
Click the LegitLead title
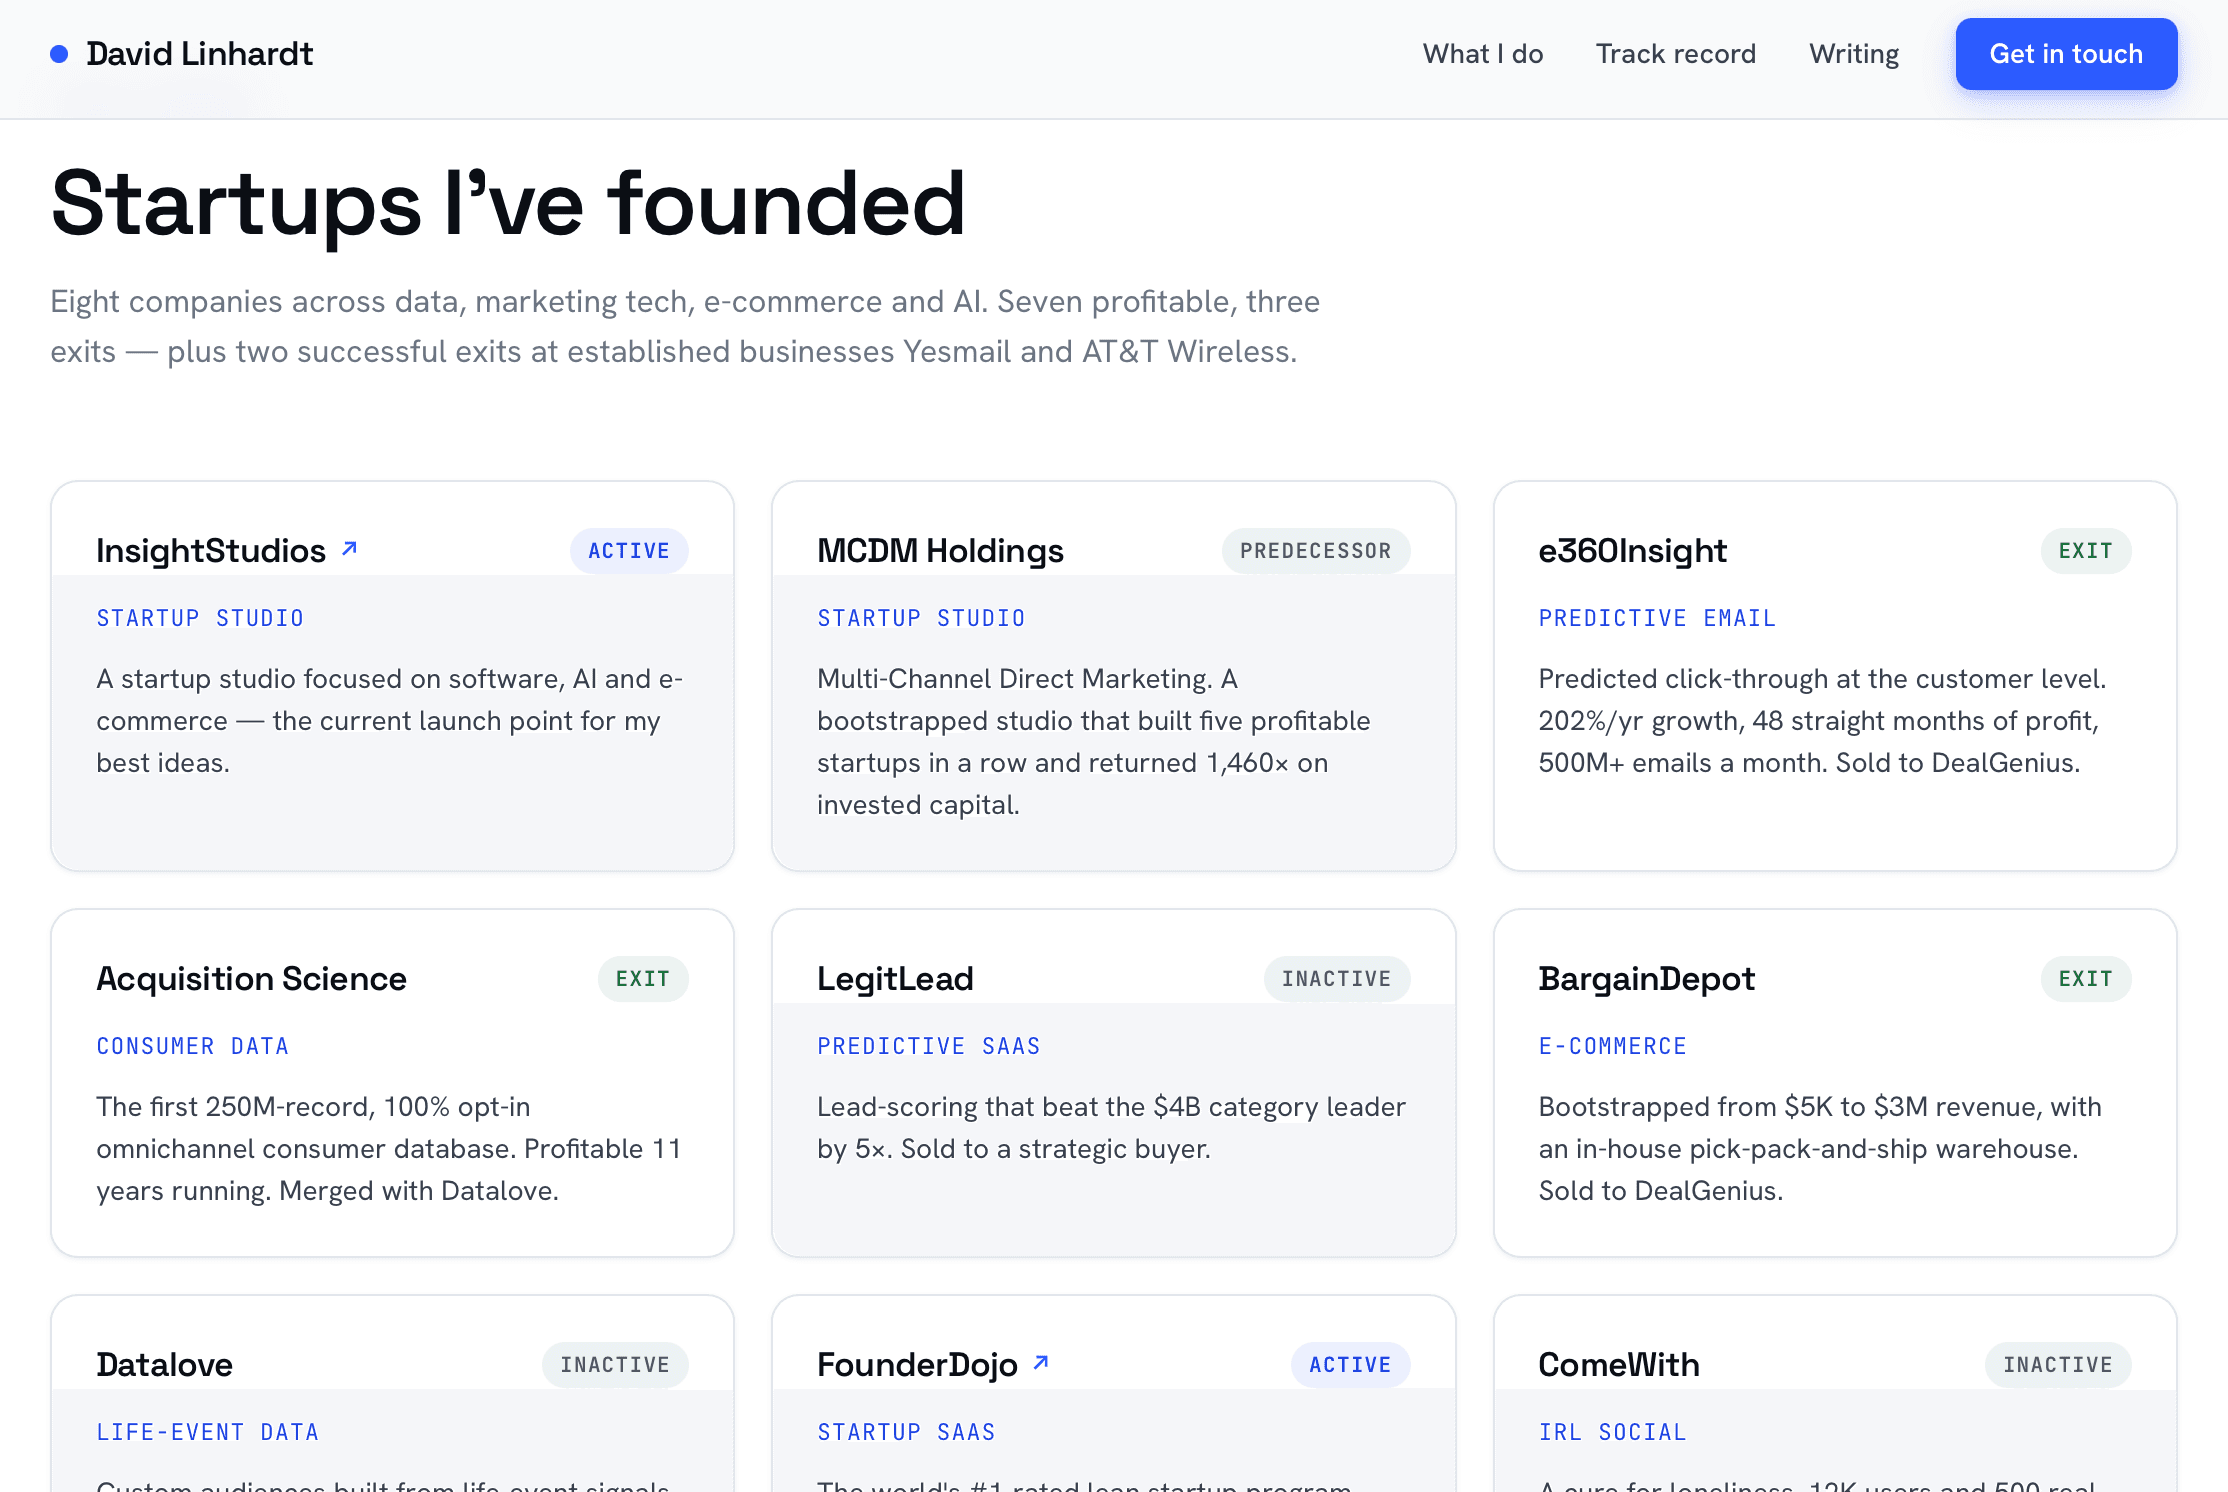[895, 979]
